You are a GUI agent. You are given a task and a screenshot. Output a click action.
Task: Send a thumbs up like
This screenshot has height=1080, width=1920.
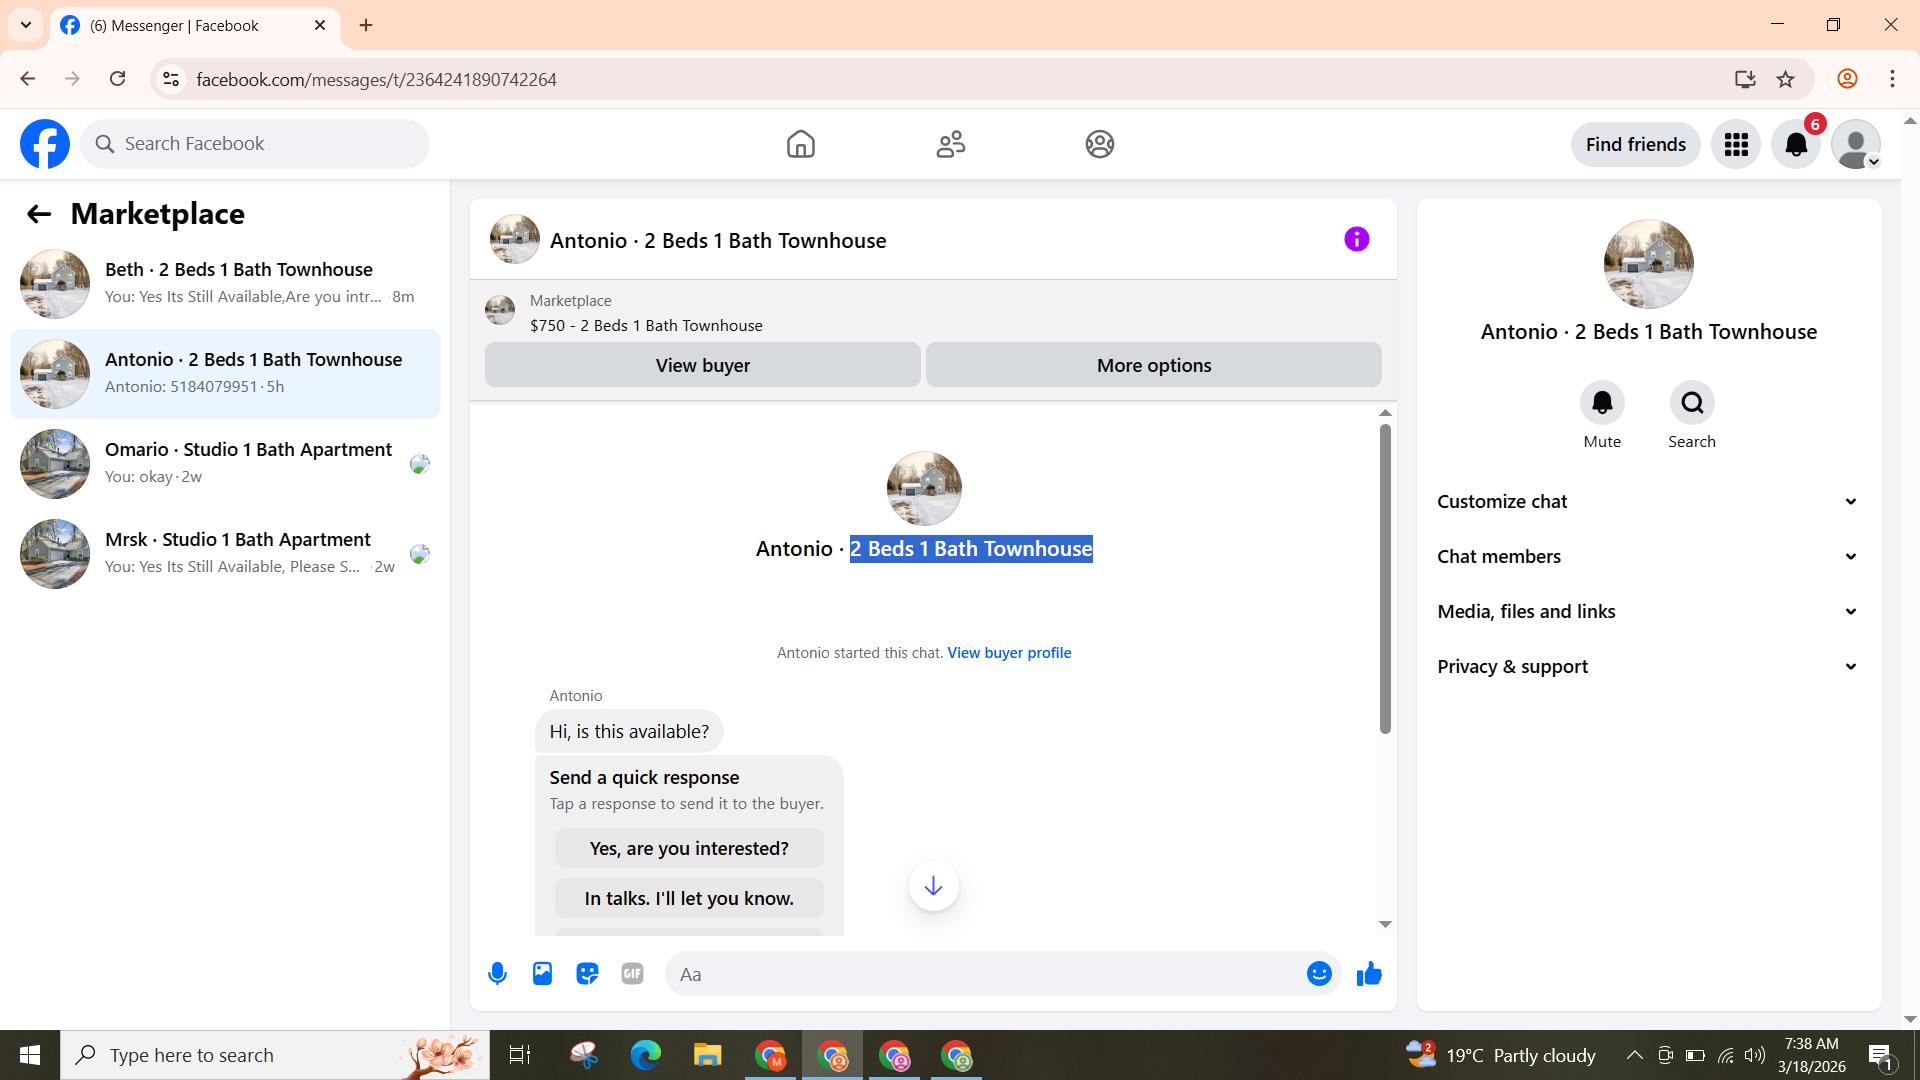coord(1369,973)
